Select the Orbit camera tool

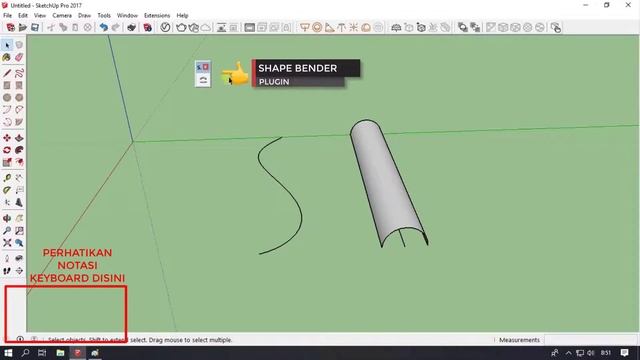(x=7, y=218)
